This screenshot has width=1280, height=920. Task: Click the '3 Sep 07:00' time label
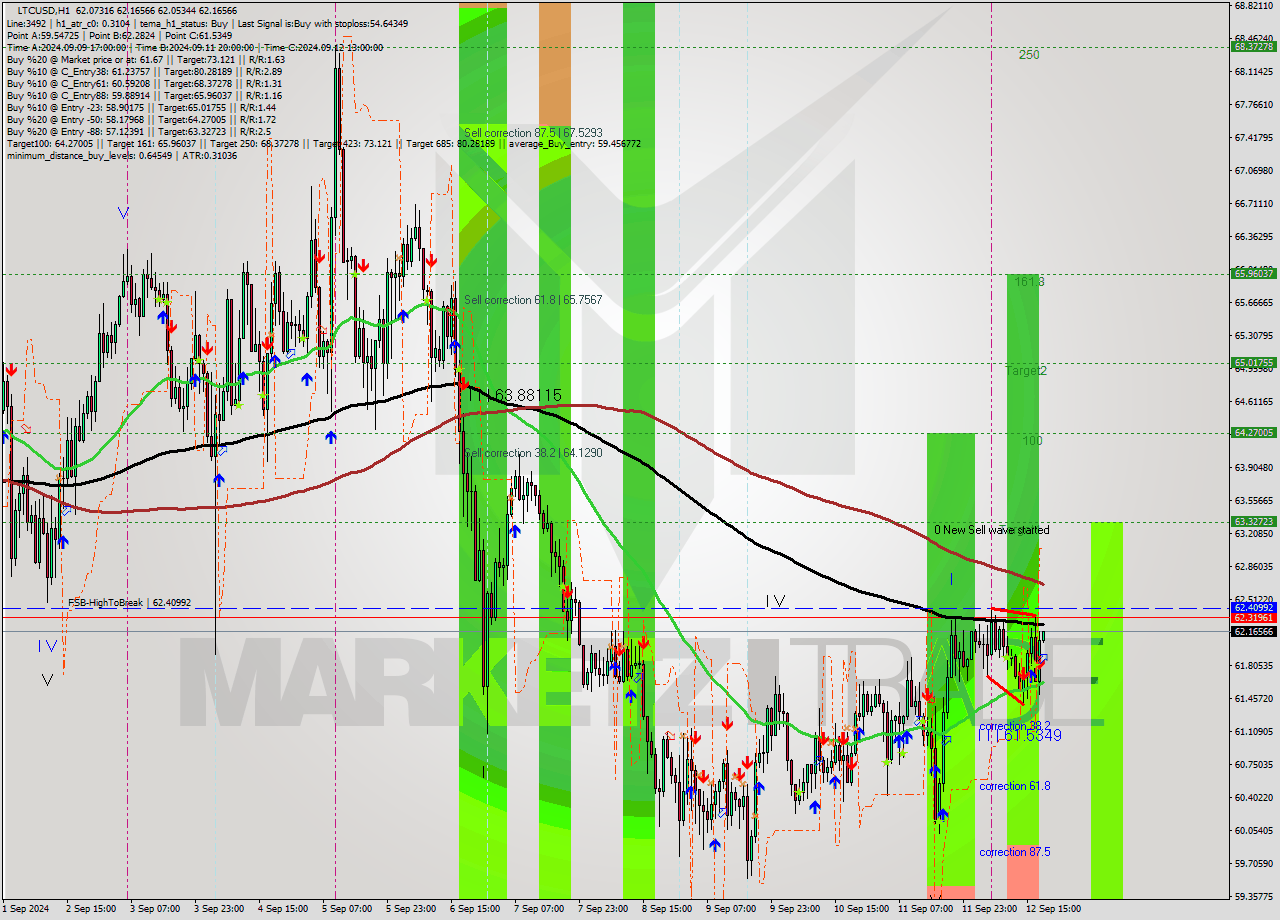tap(154, 909)
